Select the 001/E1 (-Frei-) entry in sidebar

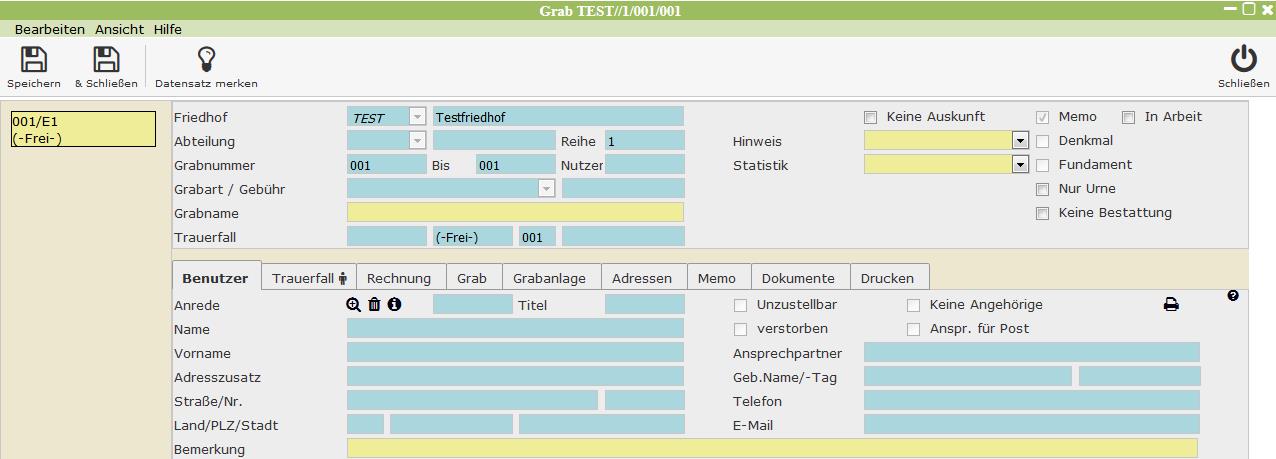(x=82, y=129)
